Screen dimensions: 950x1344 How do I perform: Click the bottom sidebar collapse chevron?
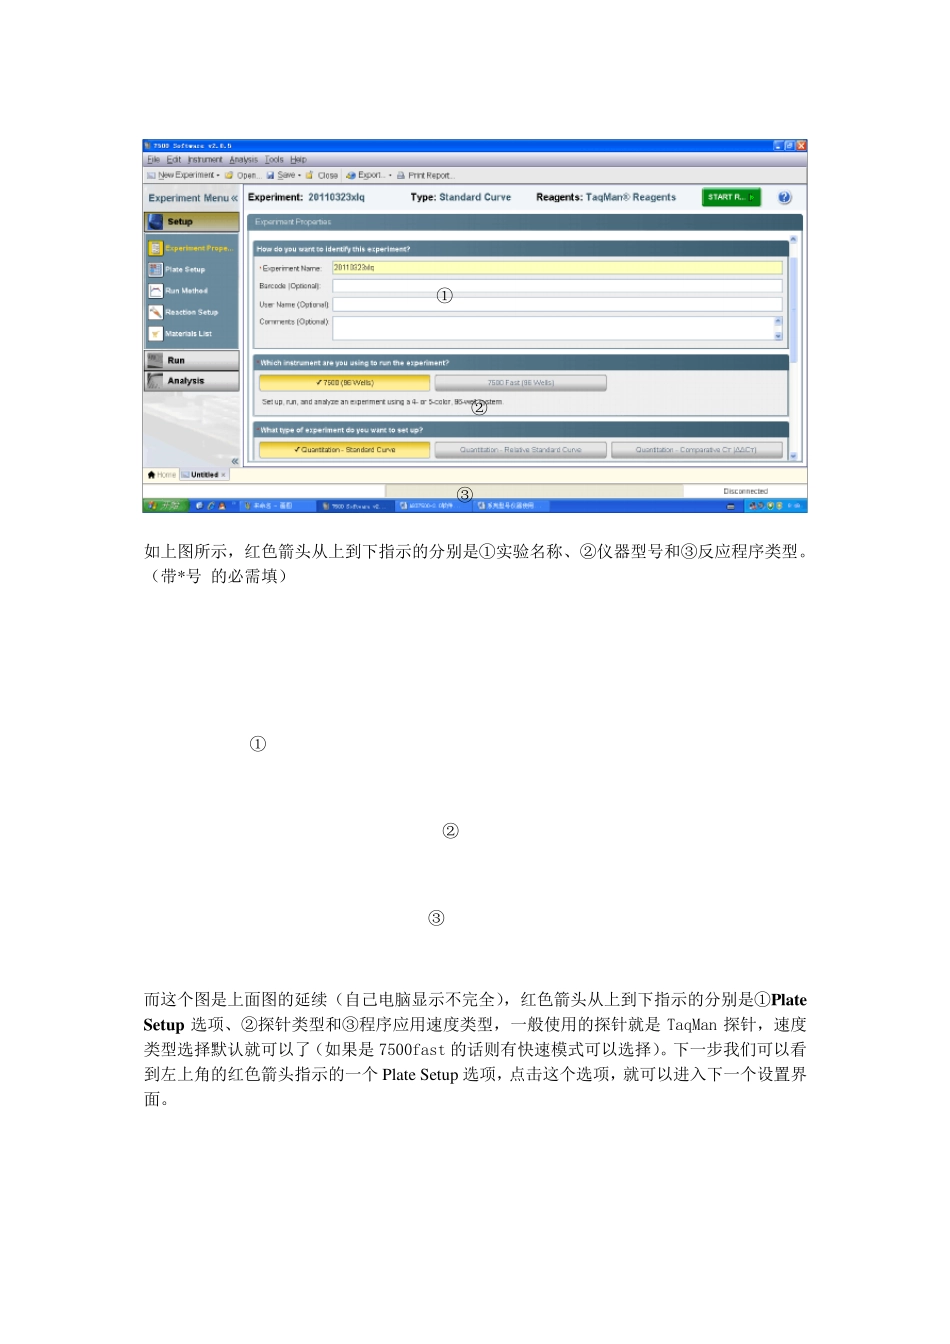click(235, 461)
